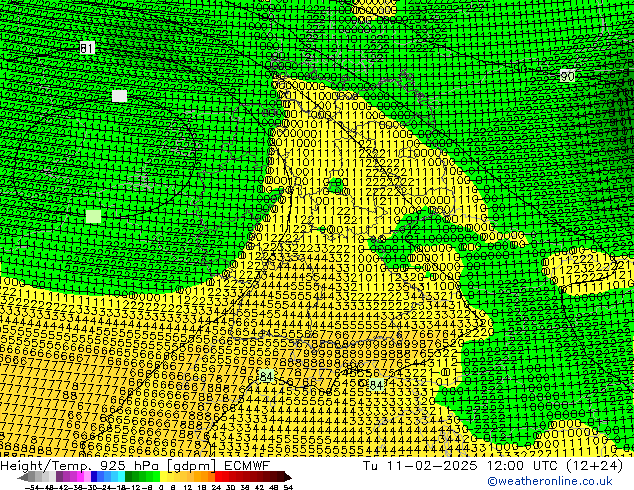634x490 pixels.
Task: Click the grey left arrow of colour scale
Action: click(x=23, y=477)
